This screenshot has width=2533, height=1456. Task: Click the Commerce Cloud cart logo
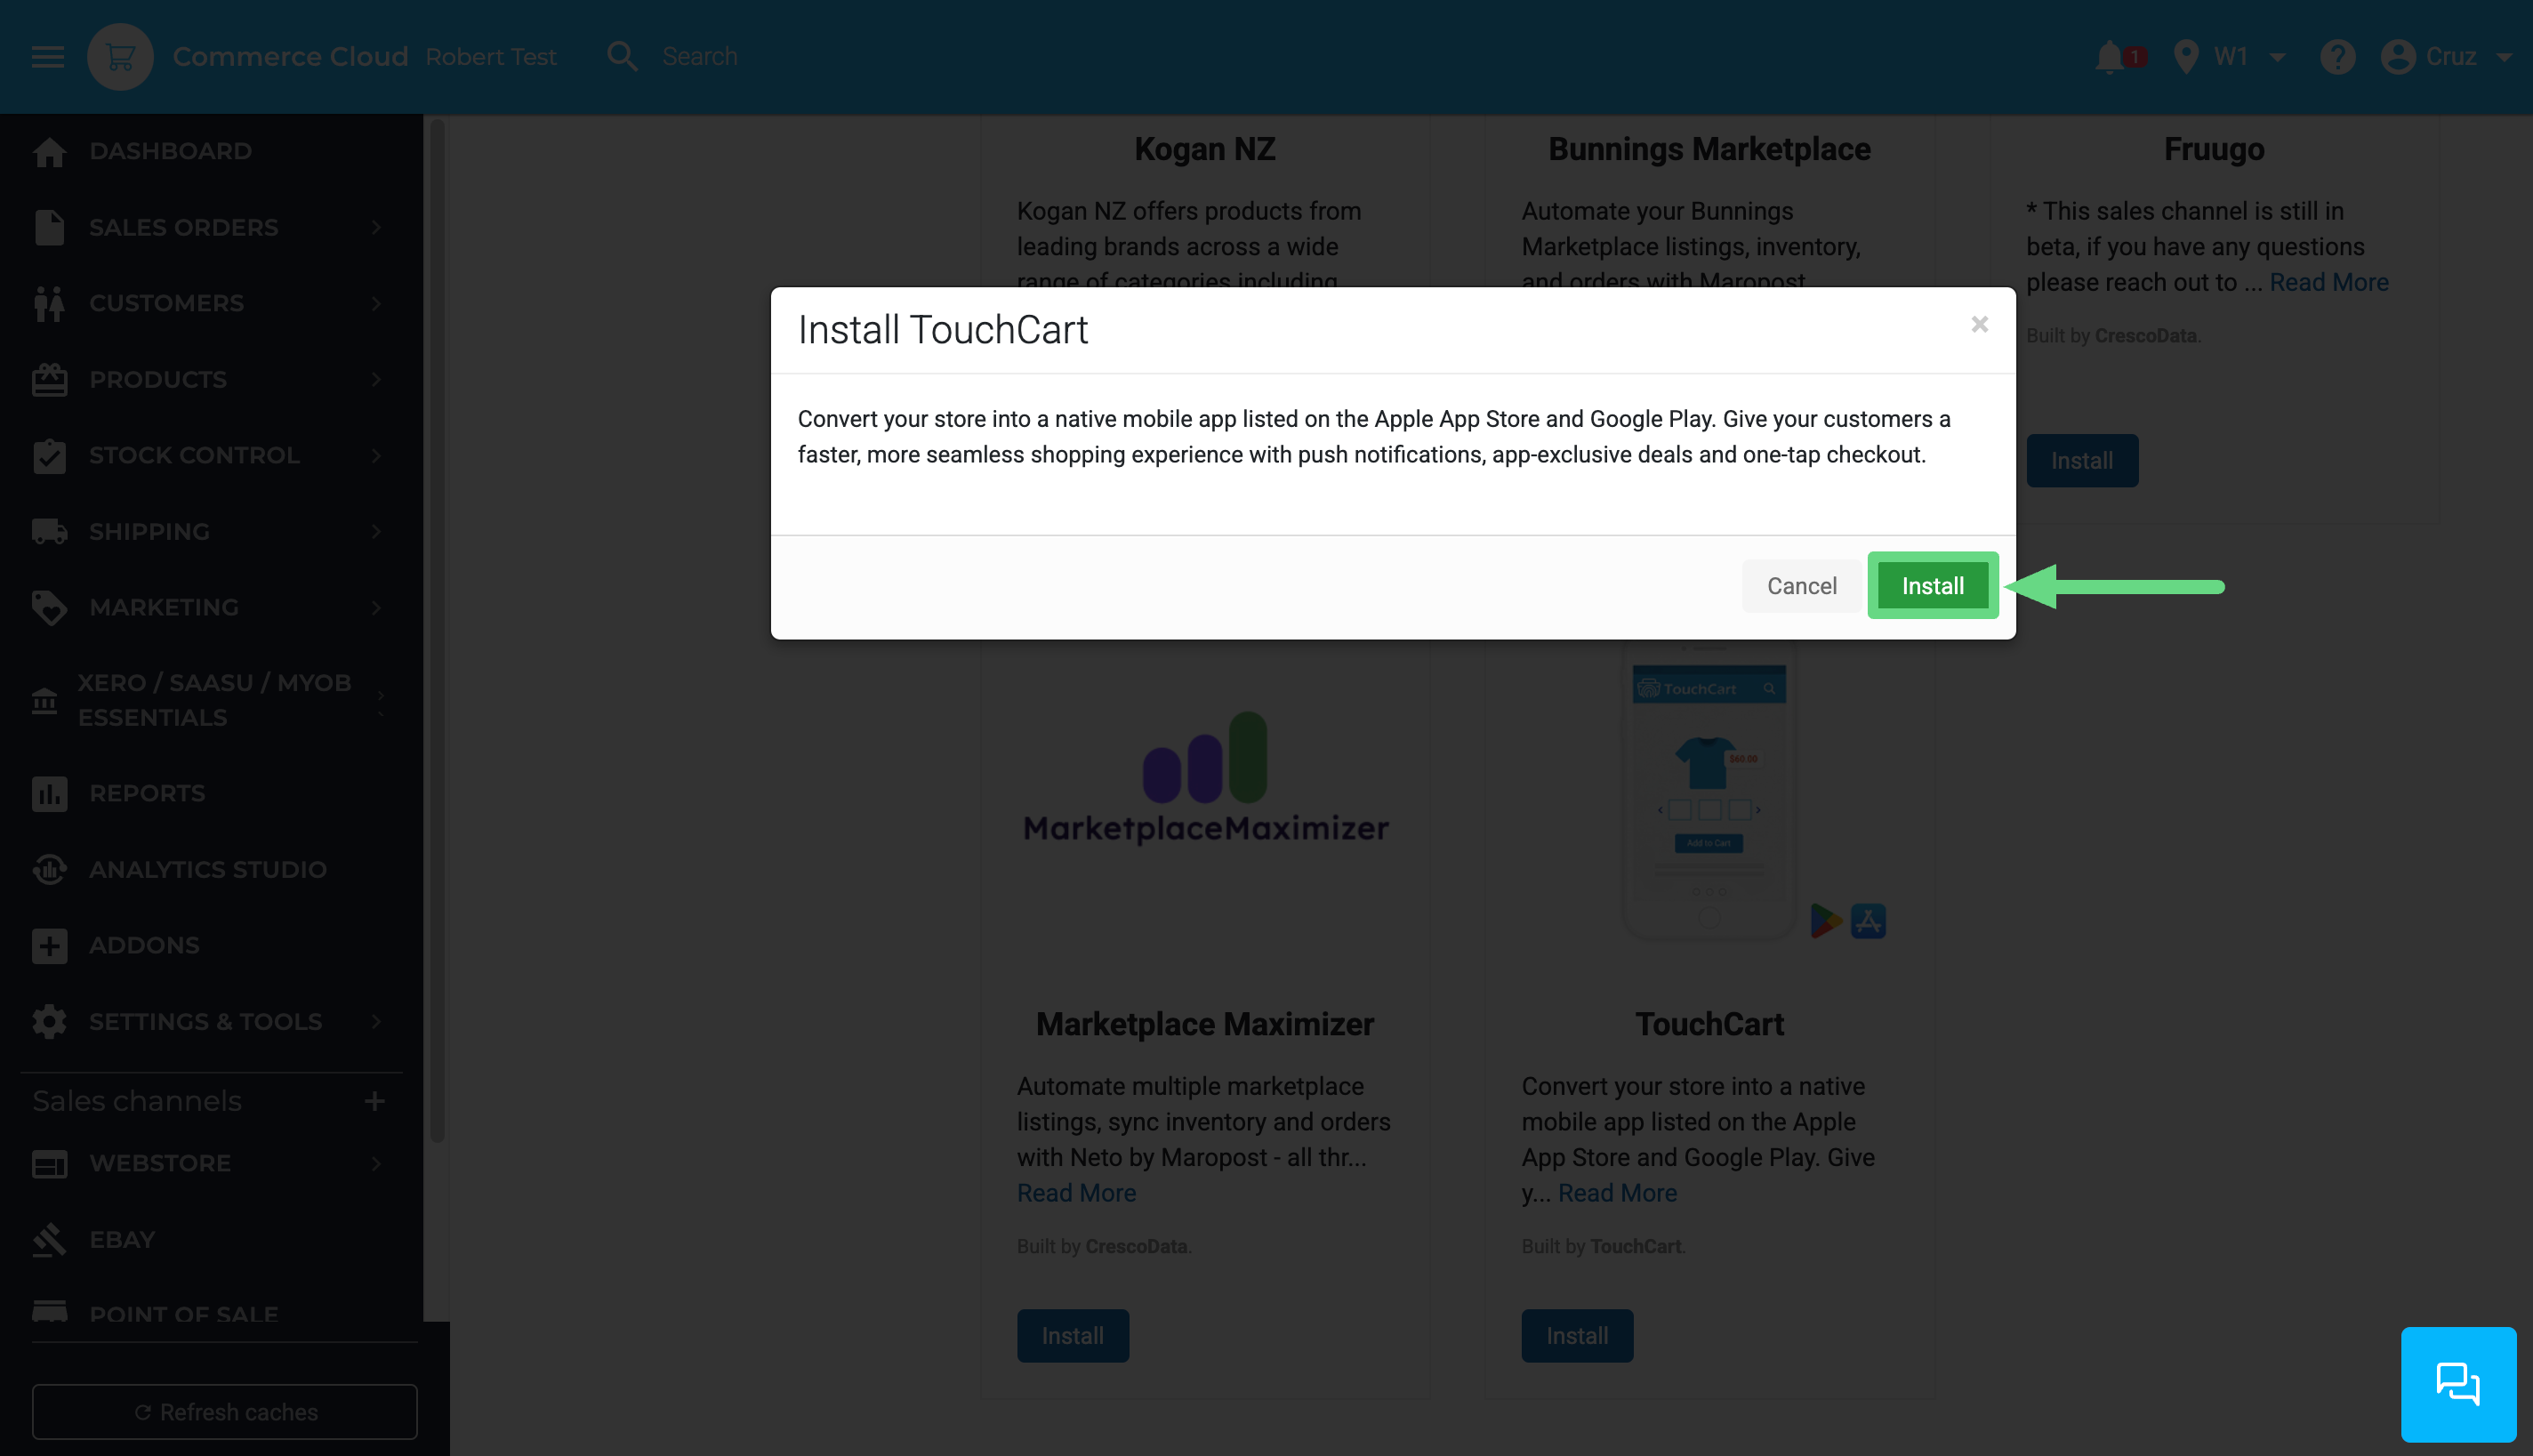(x=120, y=57)
